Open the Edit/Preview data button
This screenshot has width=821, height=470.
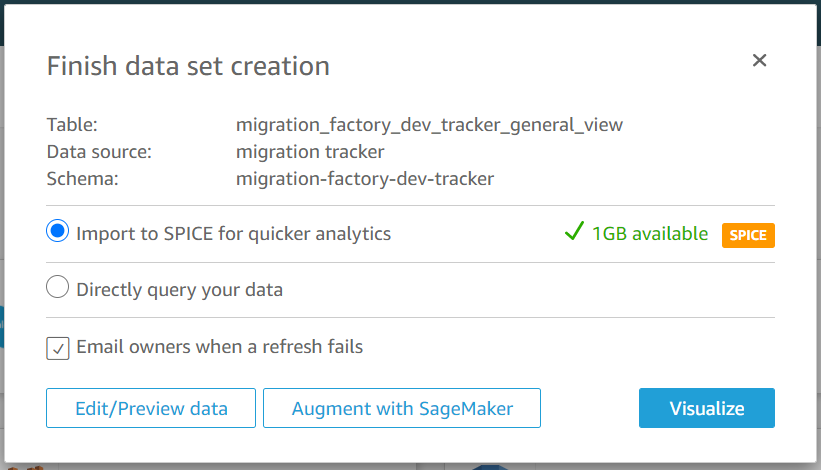point(151,408)
